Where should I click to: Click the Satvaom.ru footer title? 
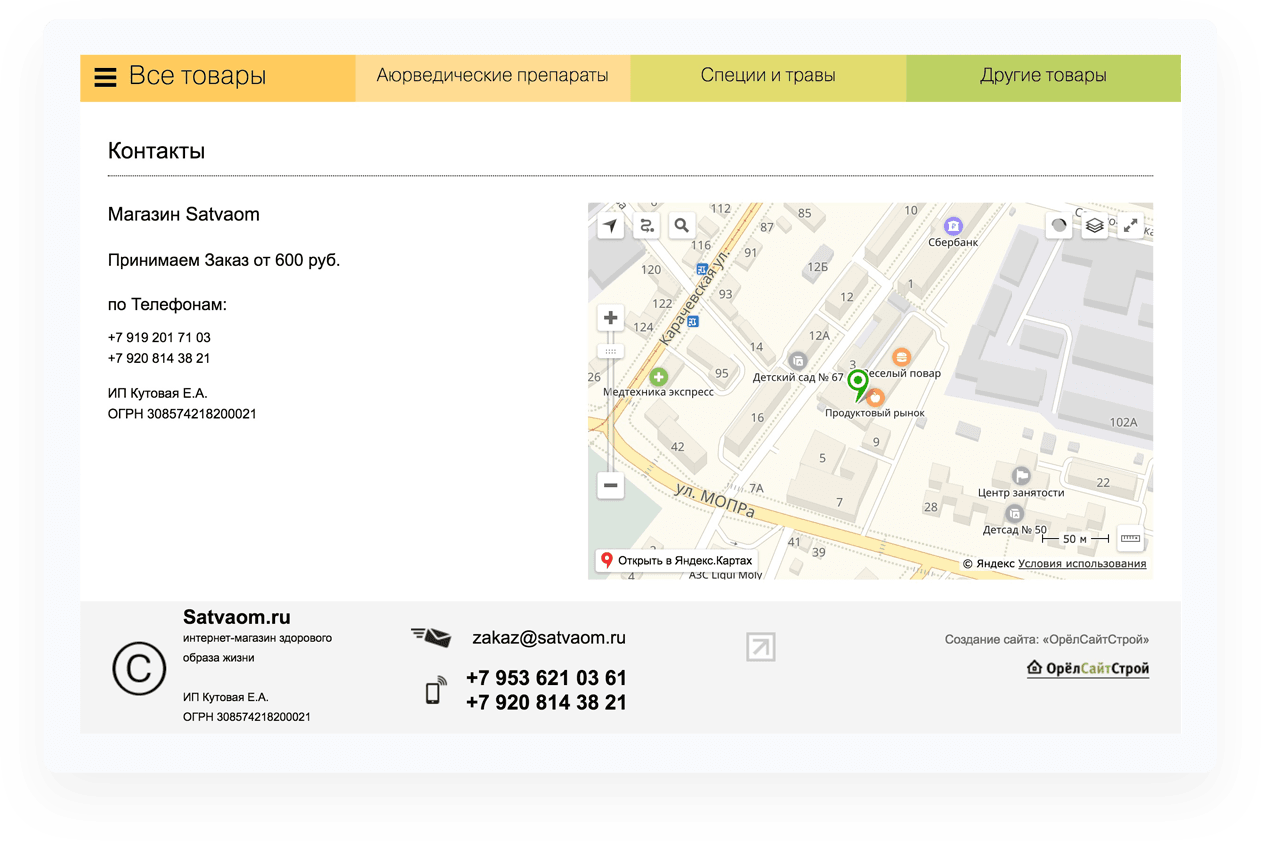coord(237,618)
